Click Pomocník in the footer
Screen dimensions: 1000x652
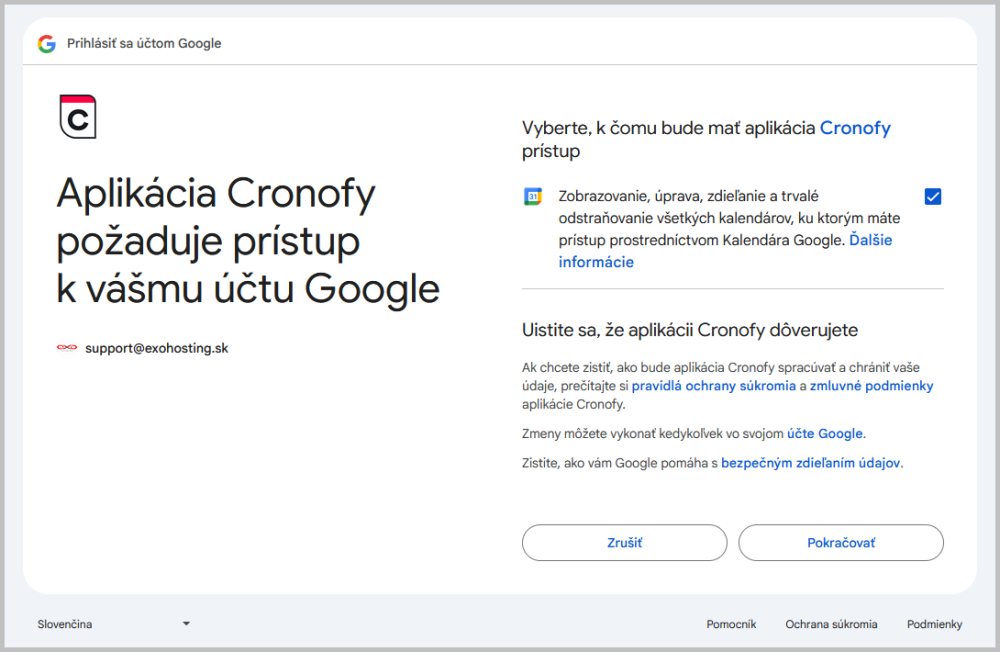(731, 623)
